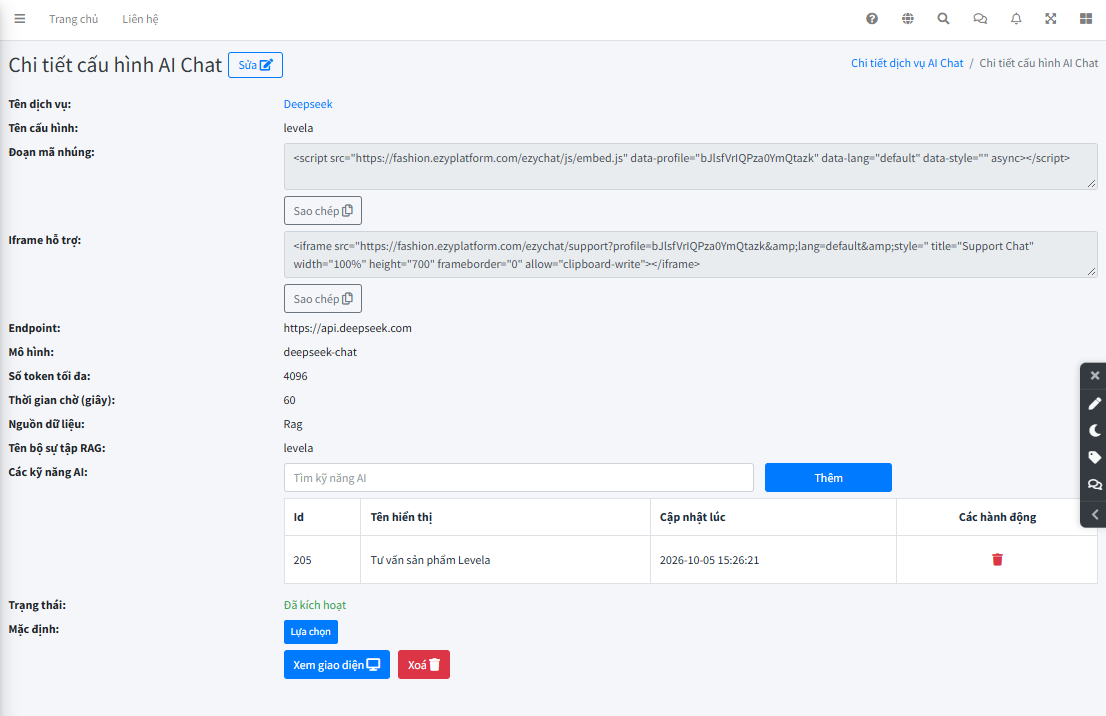Open the search magnifier icon
The height and width of the screenshot is (716, 1106).
[x=943, y=19]
